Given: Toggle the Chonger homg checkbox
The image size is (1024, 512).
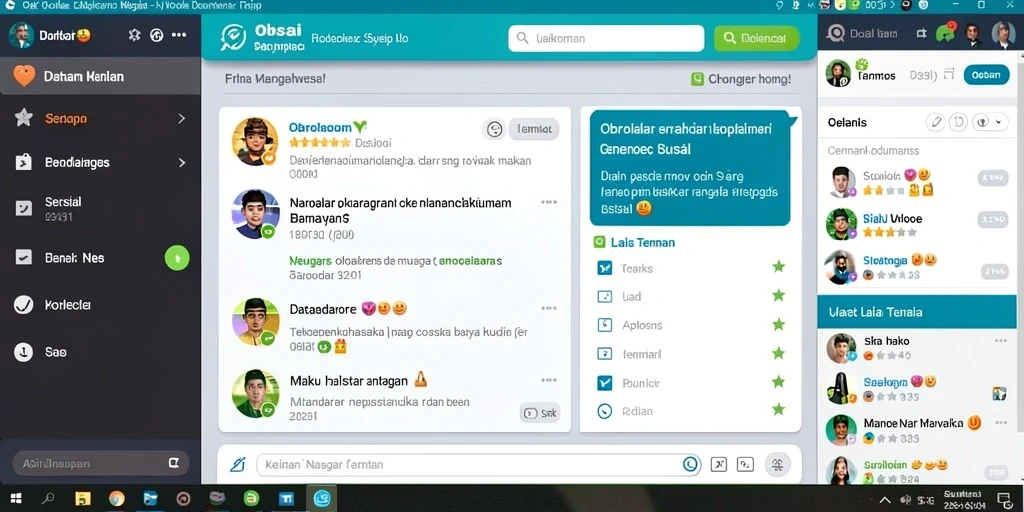Looking at the screenshot, I should click(x=697, y=79).
